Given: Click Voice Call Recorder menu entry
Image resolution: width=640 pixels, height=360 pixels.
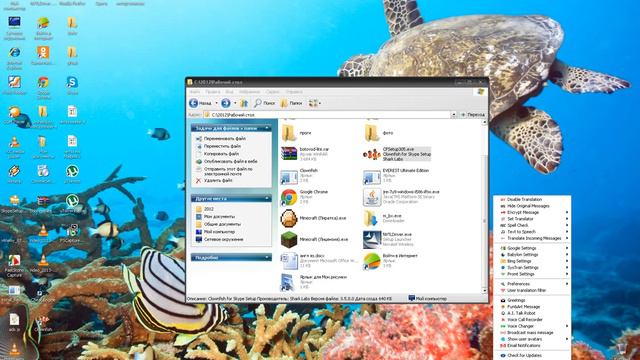Looking at the screenshot, I should point(532,320).
